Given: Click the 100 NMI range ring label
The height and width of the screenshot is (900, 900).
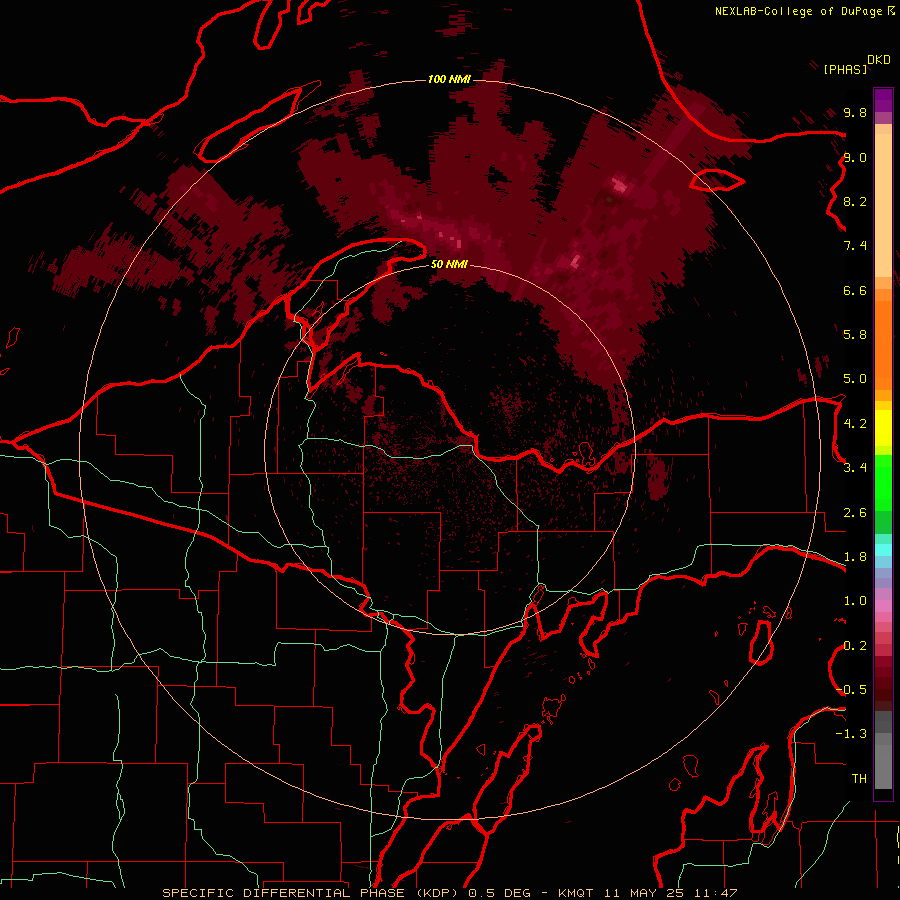Looking at the screenshot, I should pos(449,79).
